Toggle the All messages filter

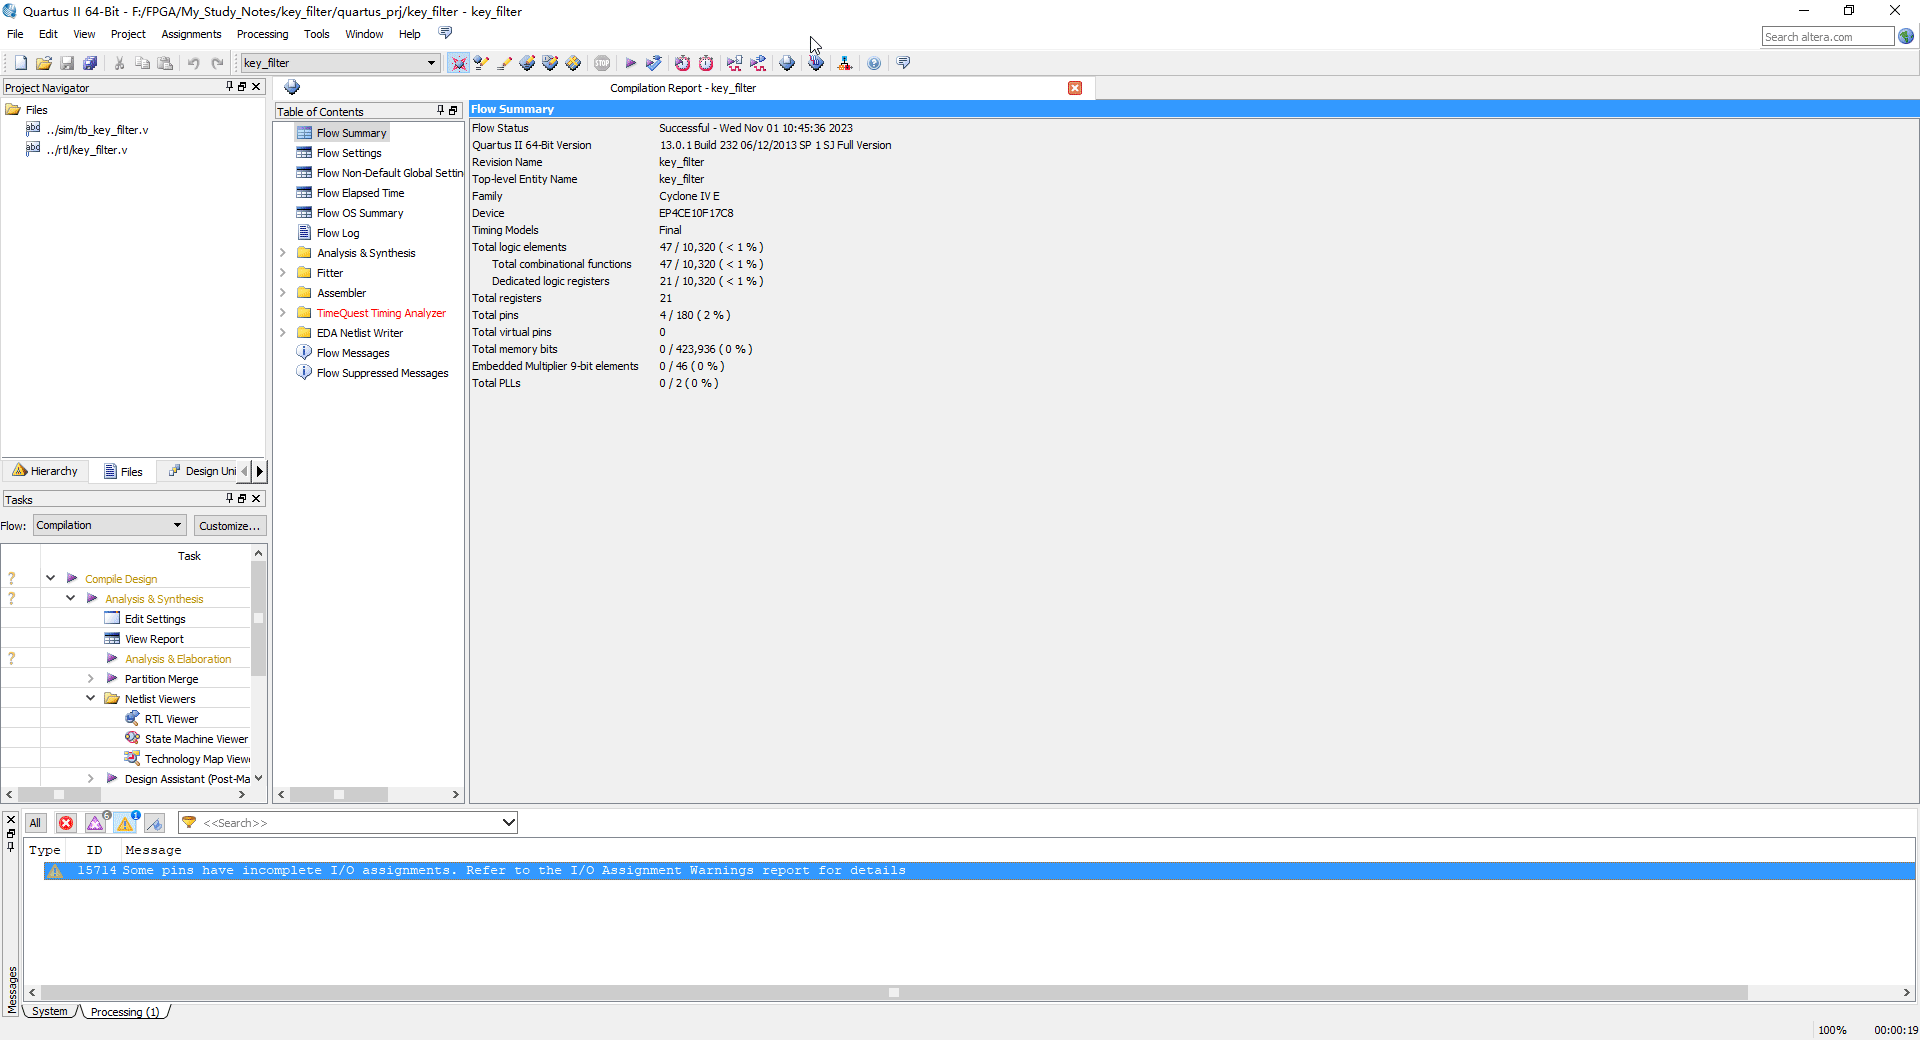(x=35, y=823)
